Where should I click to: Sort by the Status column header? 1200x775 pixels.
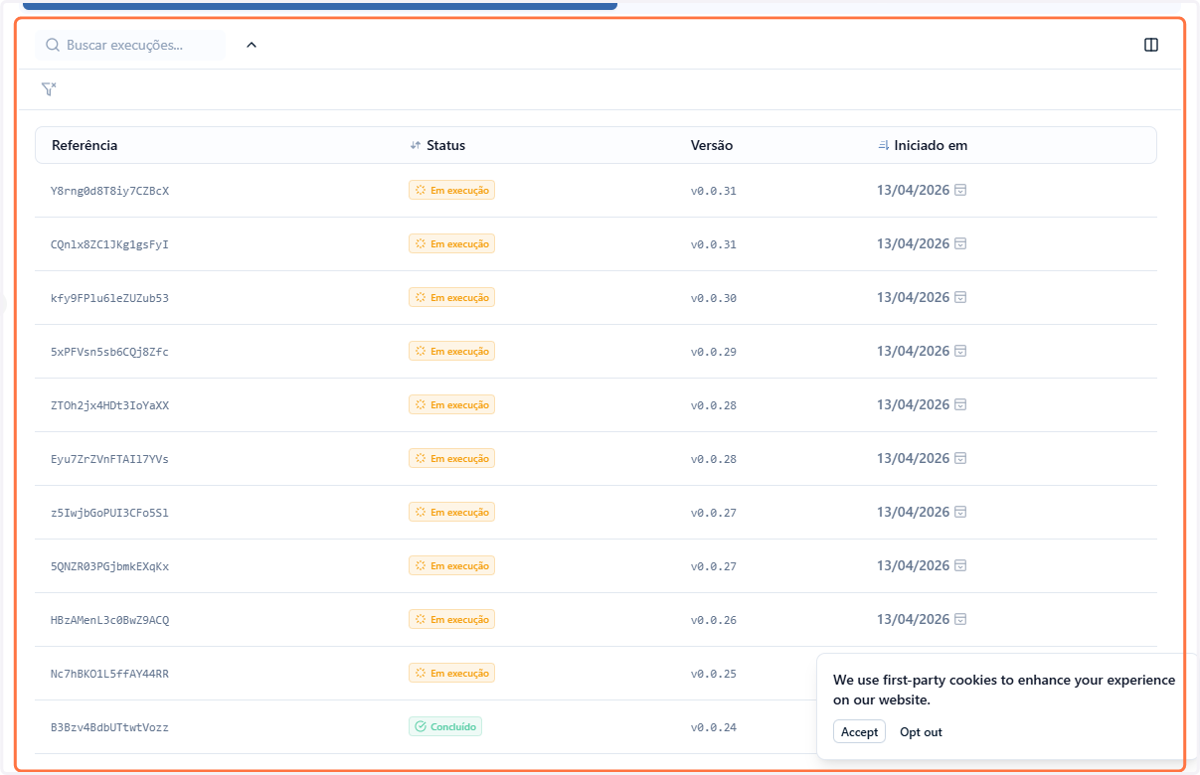[438, 145]
